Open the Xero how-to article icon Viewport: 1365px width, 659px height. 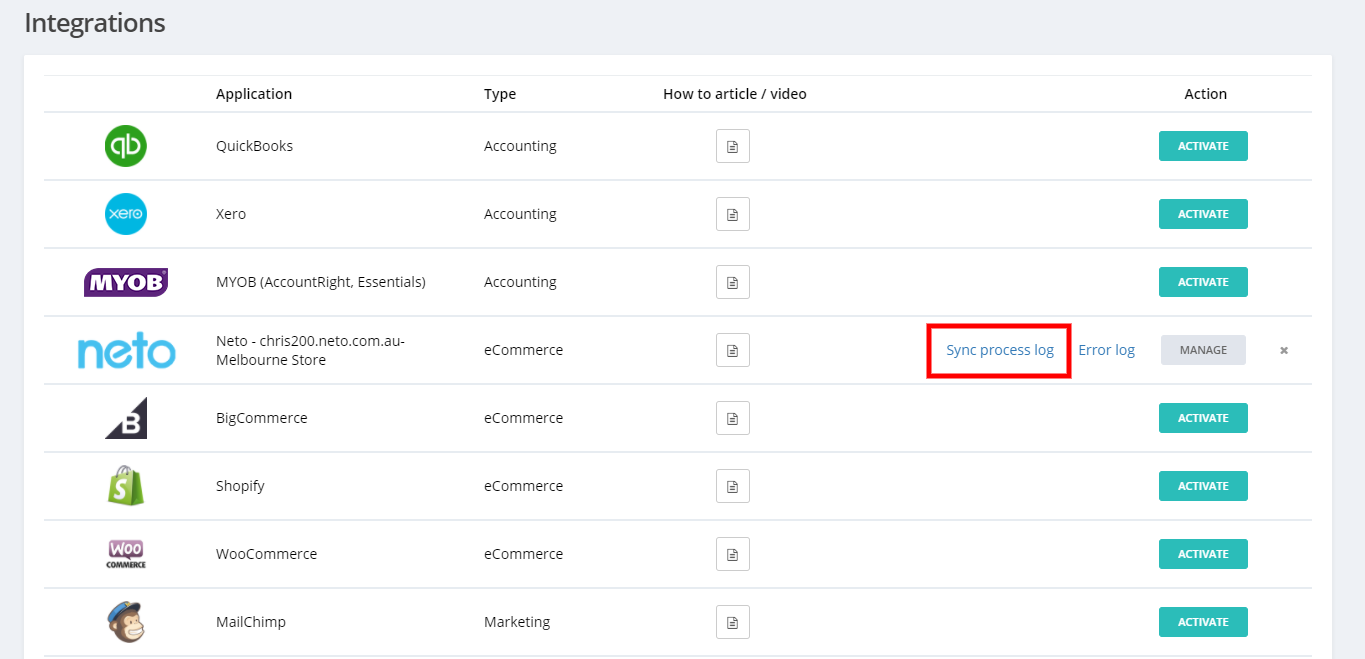click(732, 214)
